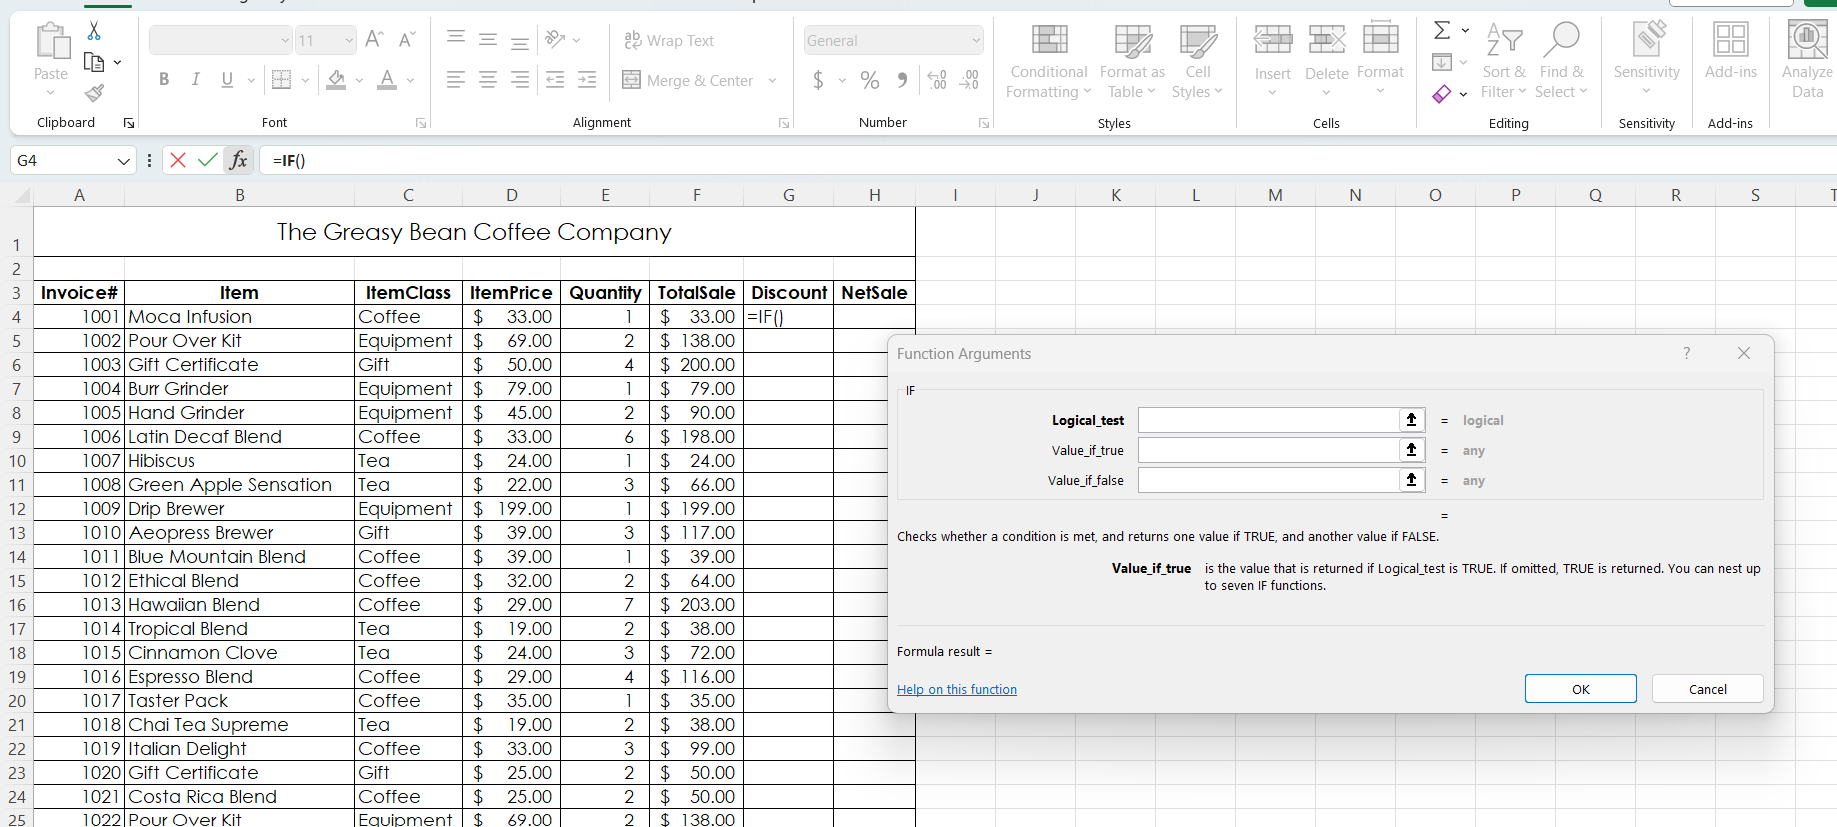The image size is (1837, 827).
Task: Toggle Bold formatting
Action: click(164, 79)
